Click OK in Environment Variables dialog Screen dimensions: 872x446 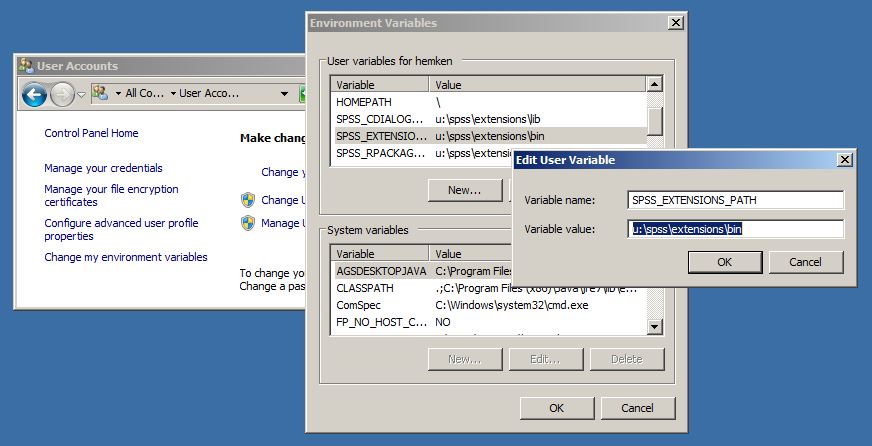point(557,408)
